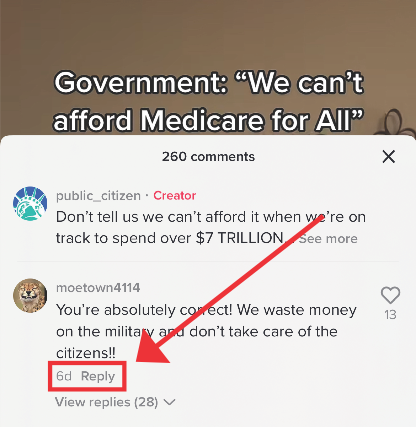Select the "Don't tell us we can't afford" comment
The image size is (416, 428).
[x=211, y=228]
